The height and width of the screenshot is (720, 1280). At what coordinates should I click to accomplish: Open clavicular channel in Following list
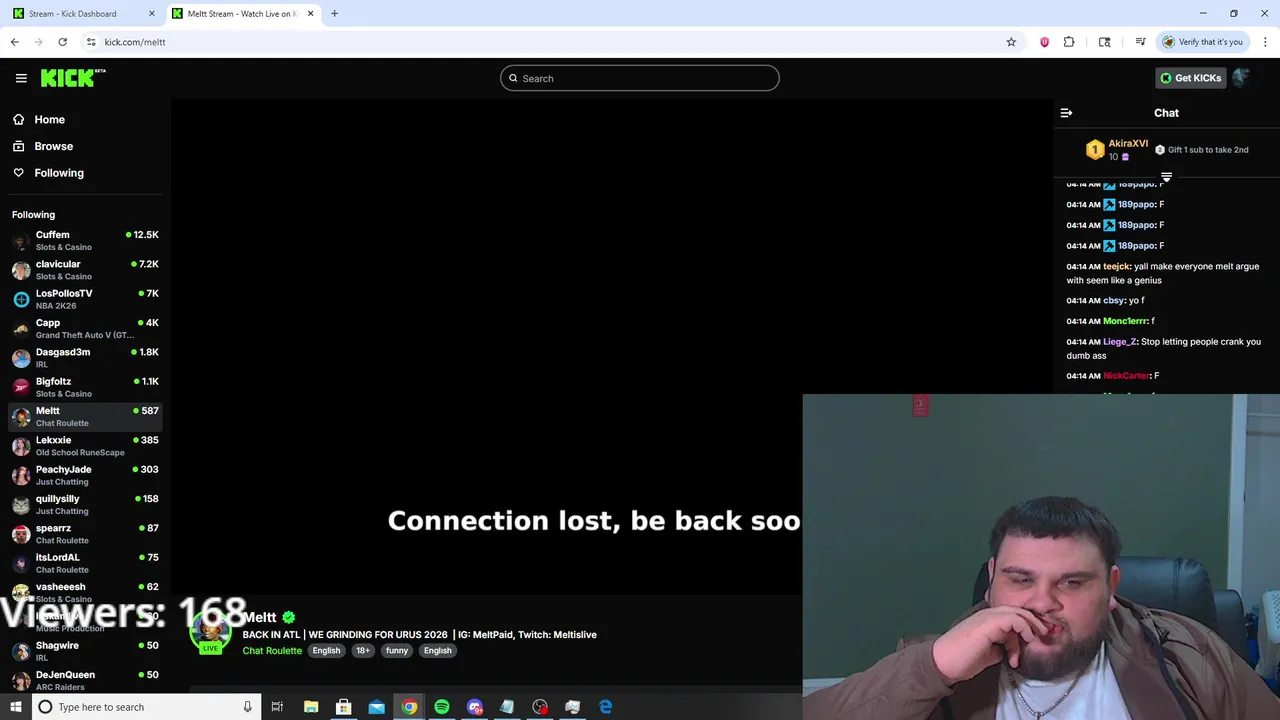85,270
